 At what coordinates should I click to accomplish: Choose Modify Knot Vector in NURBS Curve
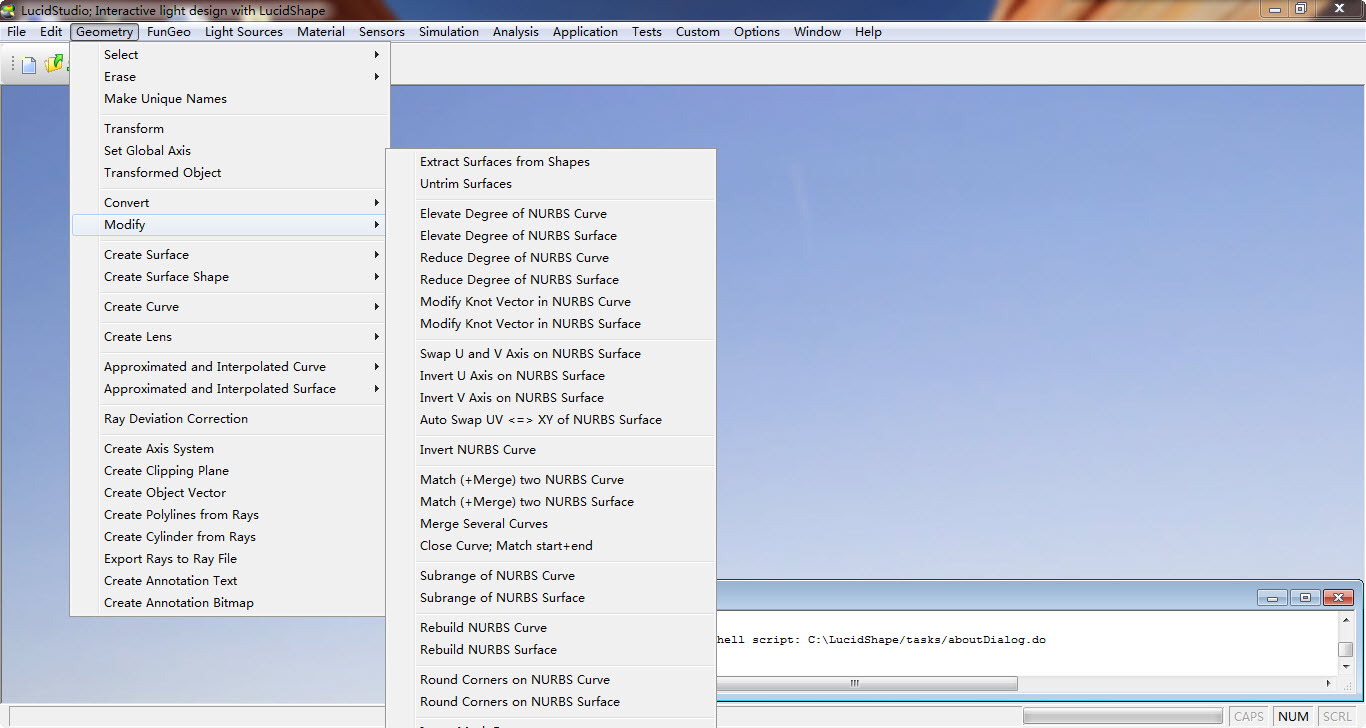[x=551, y=302]
